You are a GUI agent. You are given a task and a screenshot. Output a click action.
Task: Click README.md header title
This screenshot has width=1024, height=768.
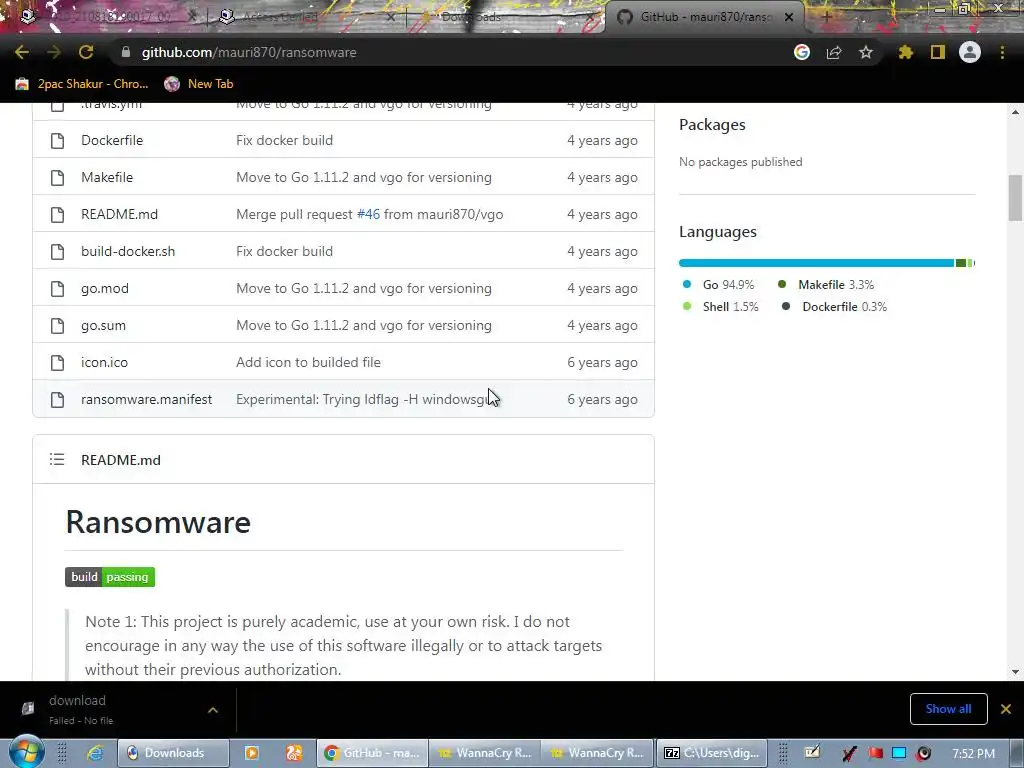pyautogui.click(x=121, y=460)
